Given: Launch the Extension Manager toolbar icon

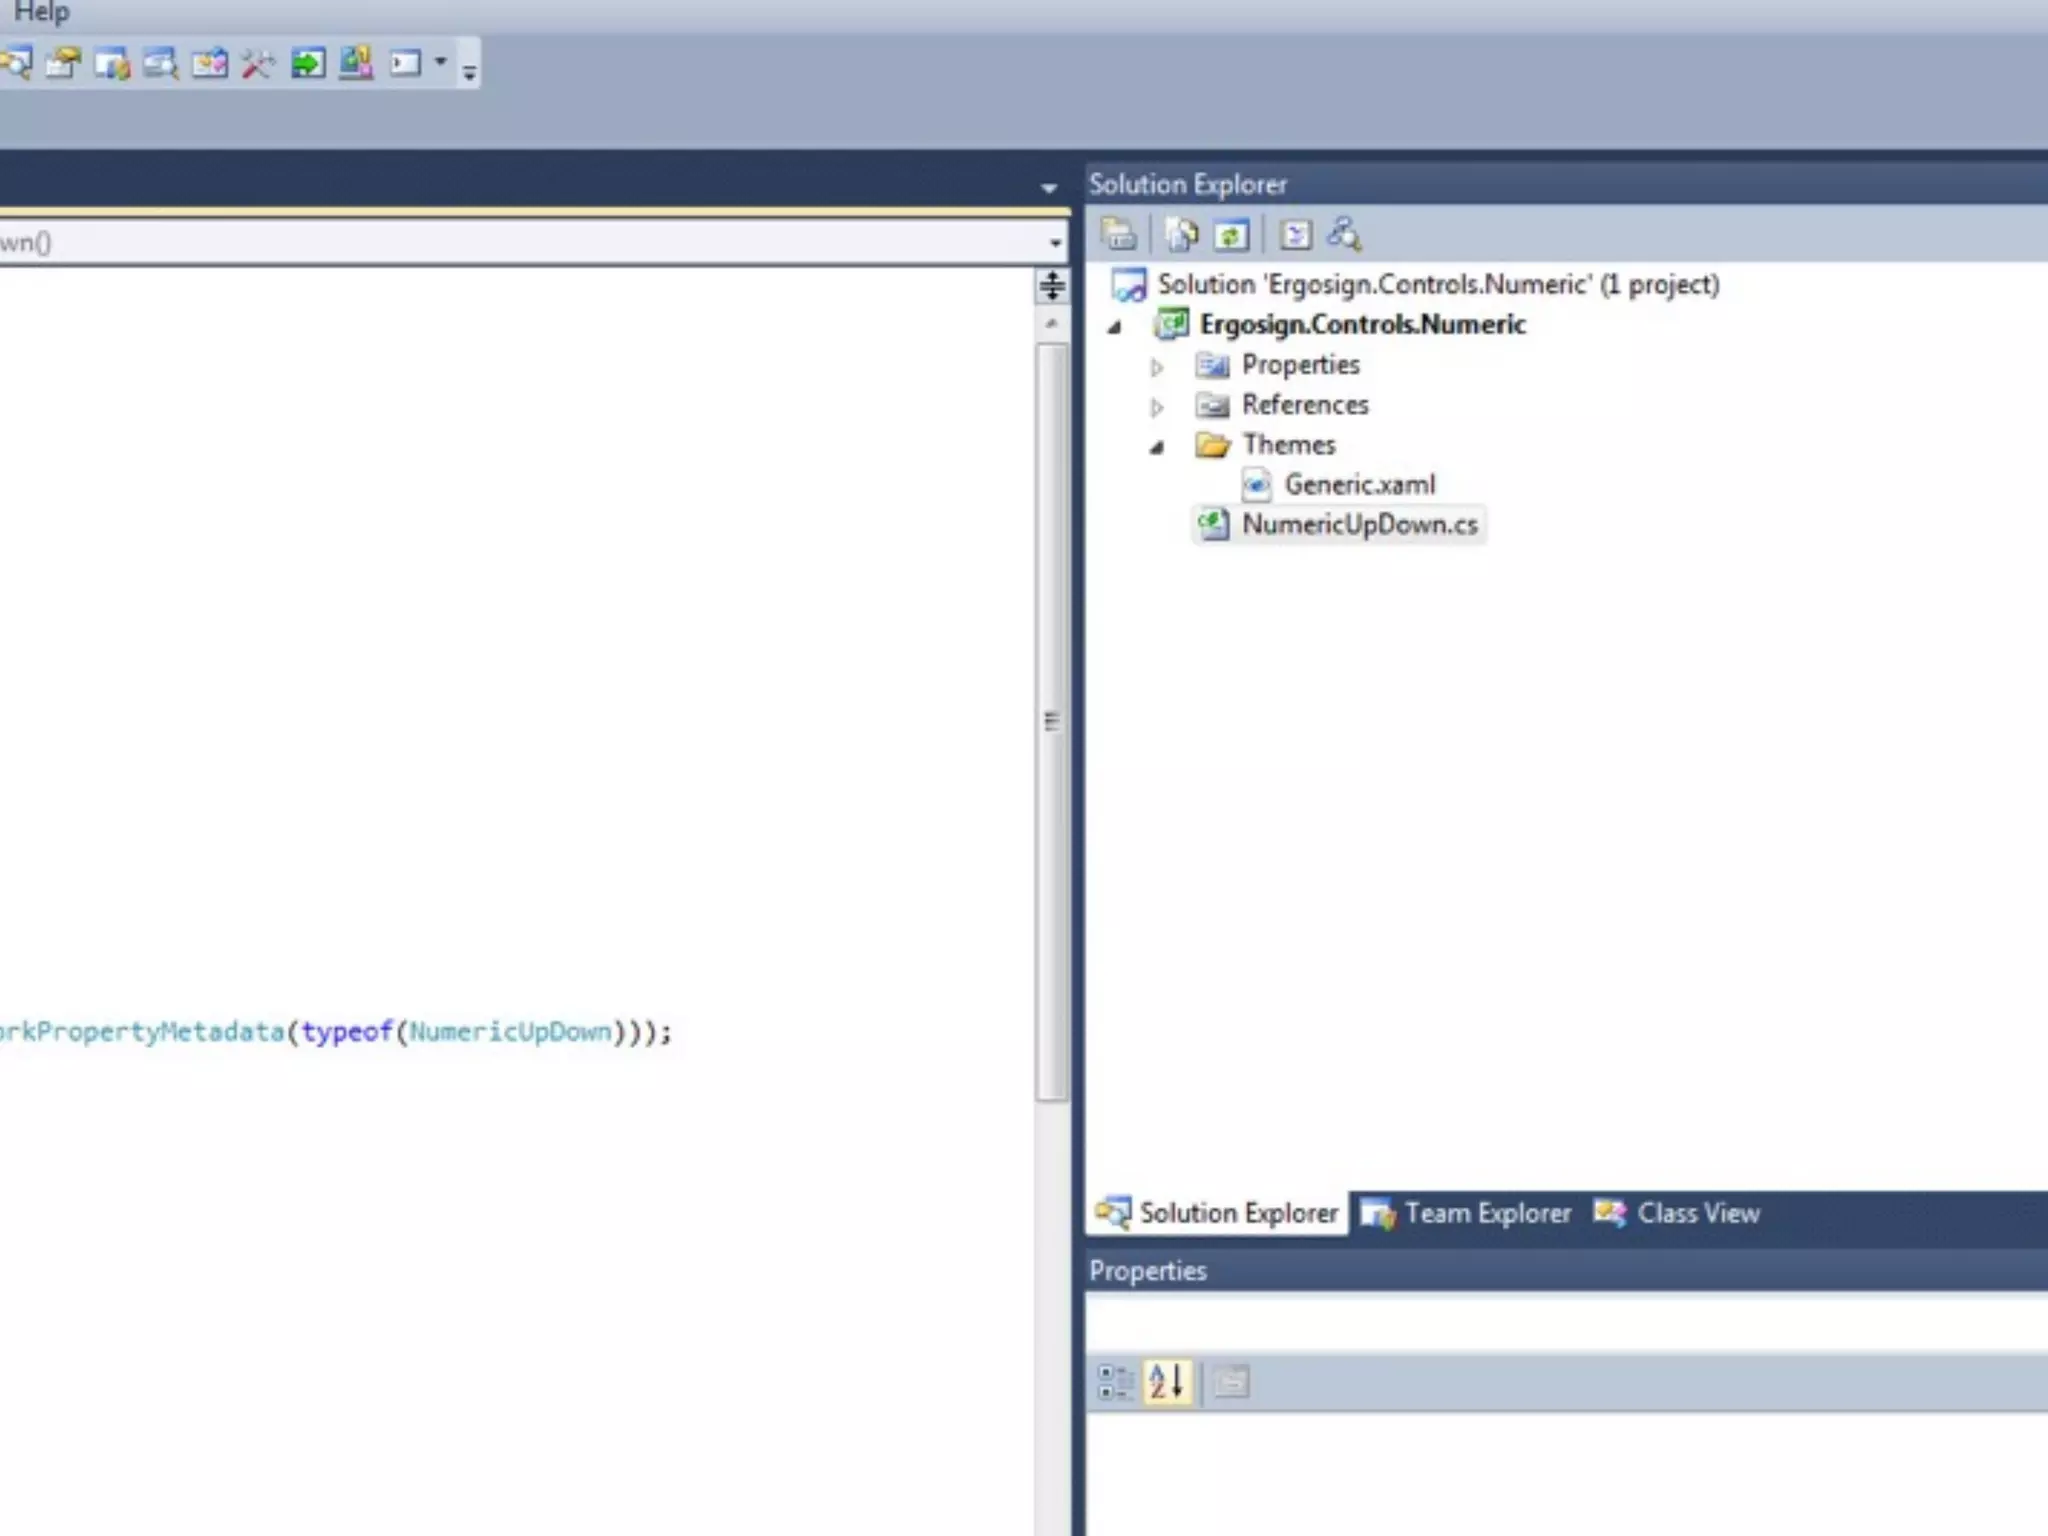Looking at the screenshot, I should 356,65.
